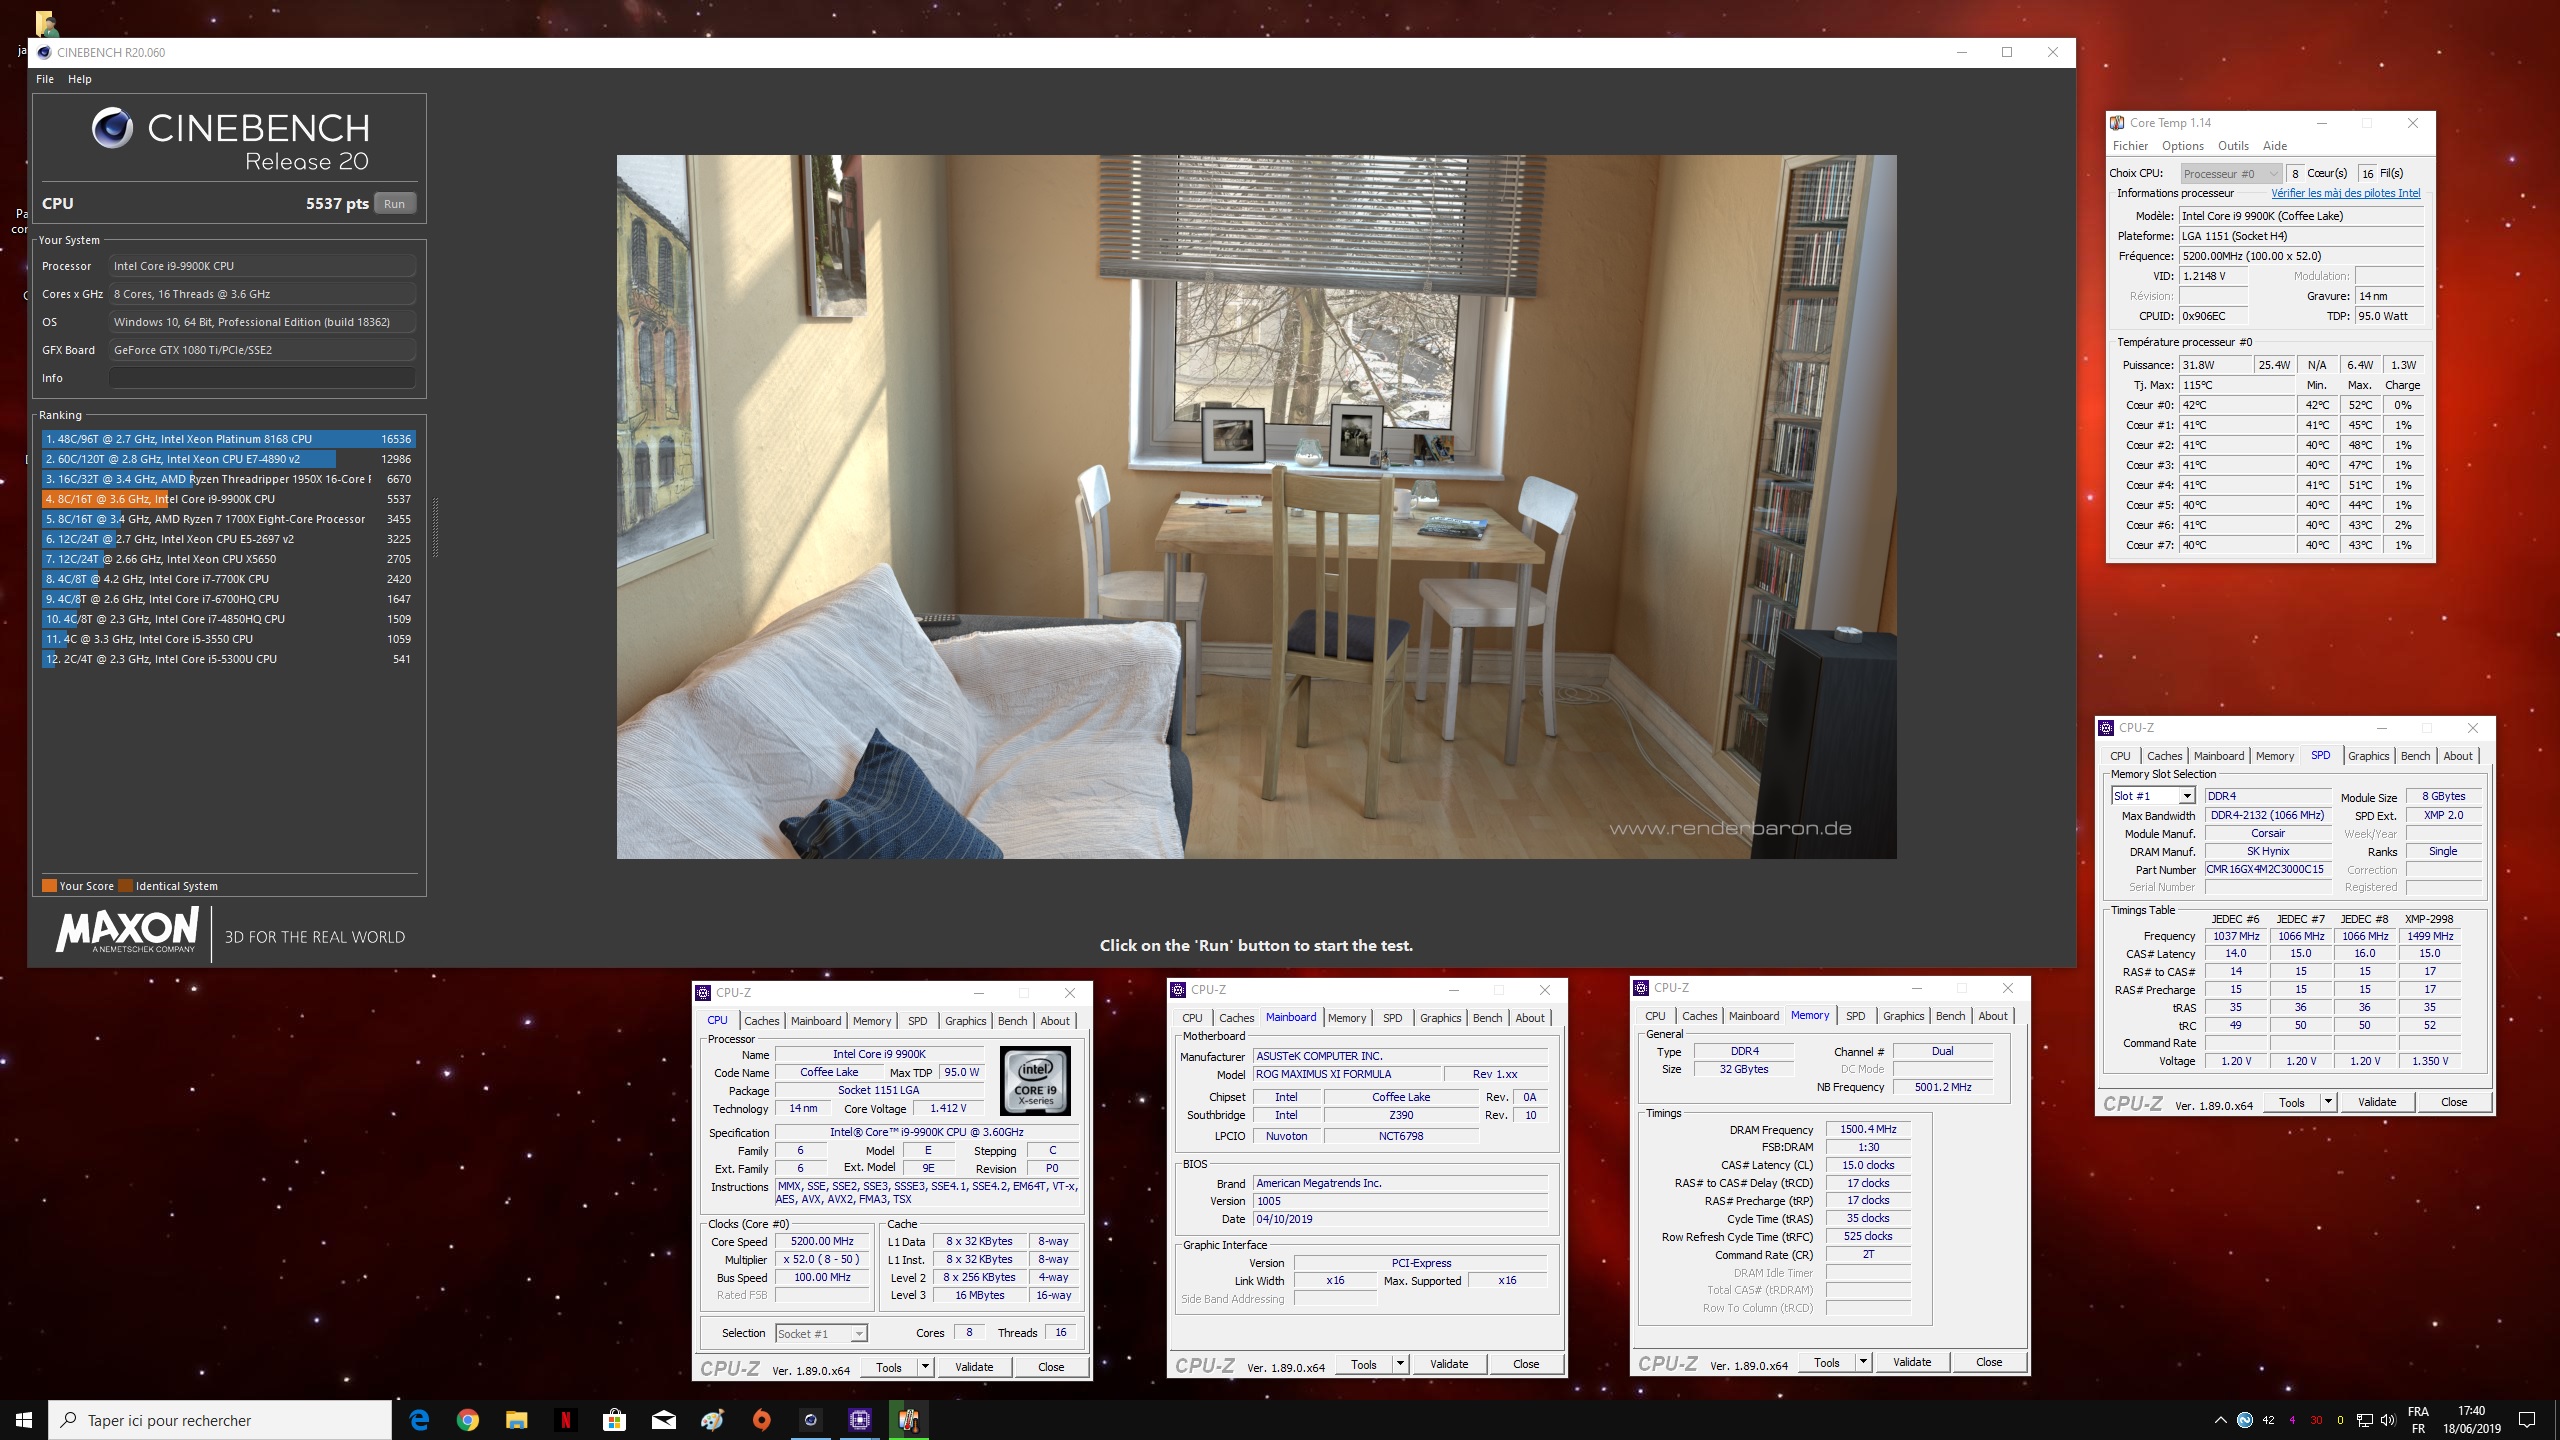The width and height of the screenshot is (2560, 1440).
Task: Open Microsoft Store from the taskbar
Action: (614, 1420)
